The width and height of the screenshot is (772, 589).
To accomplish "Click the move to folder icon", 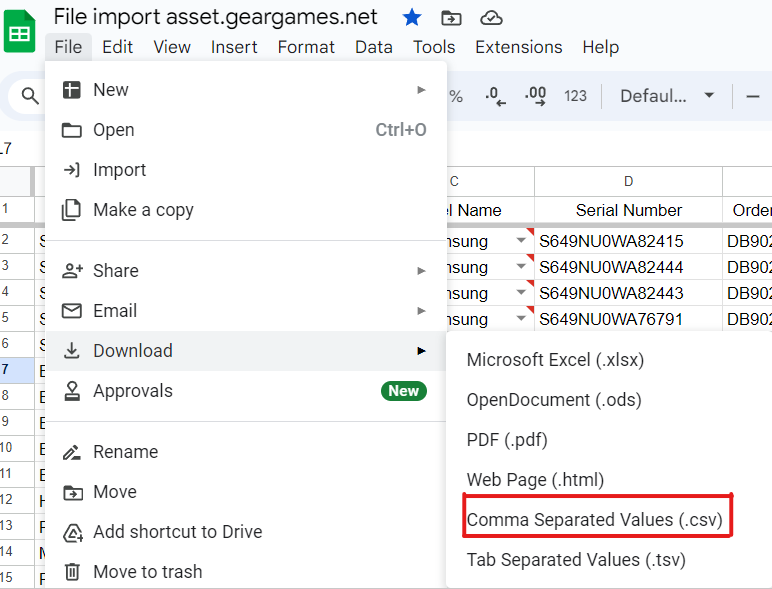I will point(451,17).
